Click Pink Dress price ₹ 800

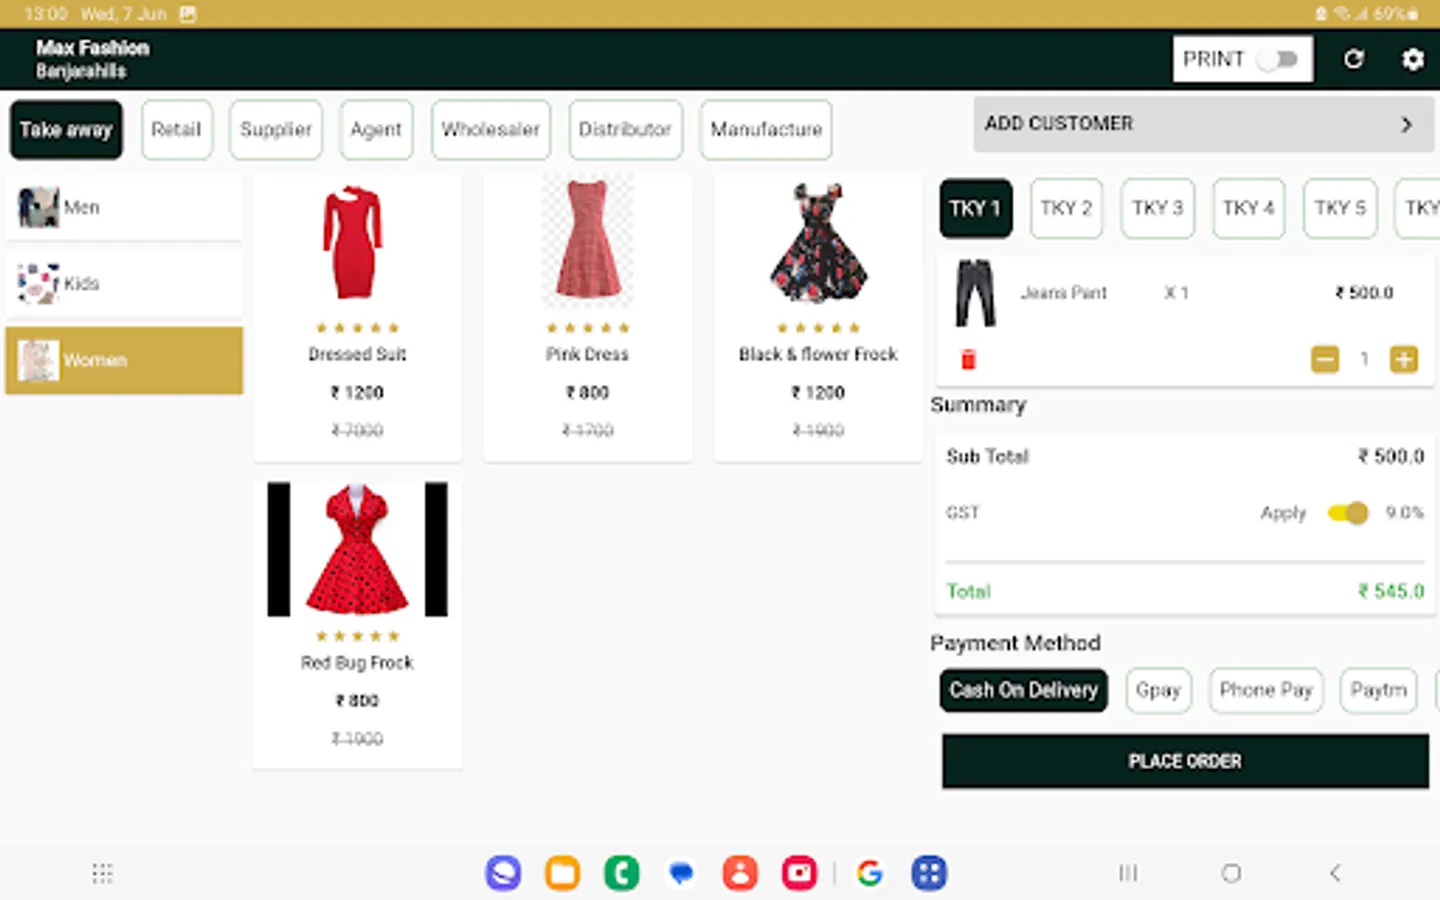[588, 393]
